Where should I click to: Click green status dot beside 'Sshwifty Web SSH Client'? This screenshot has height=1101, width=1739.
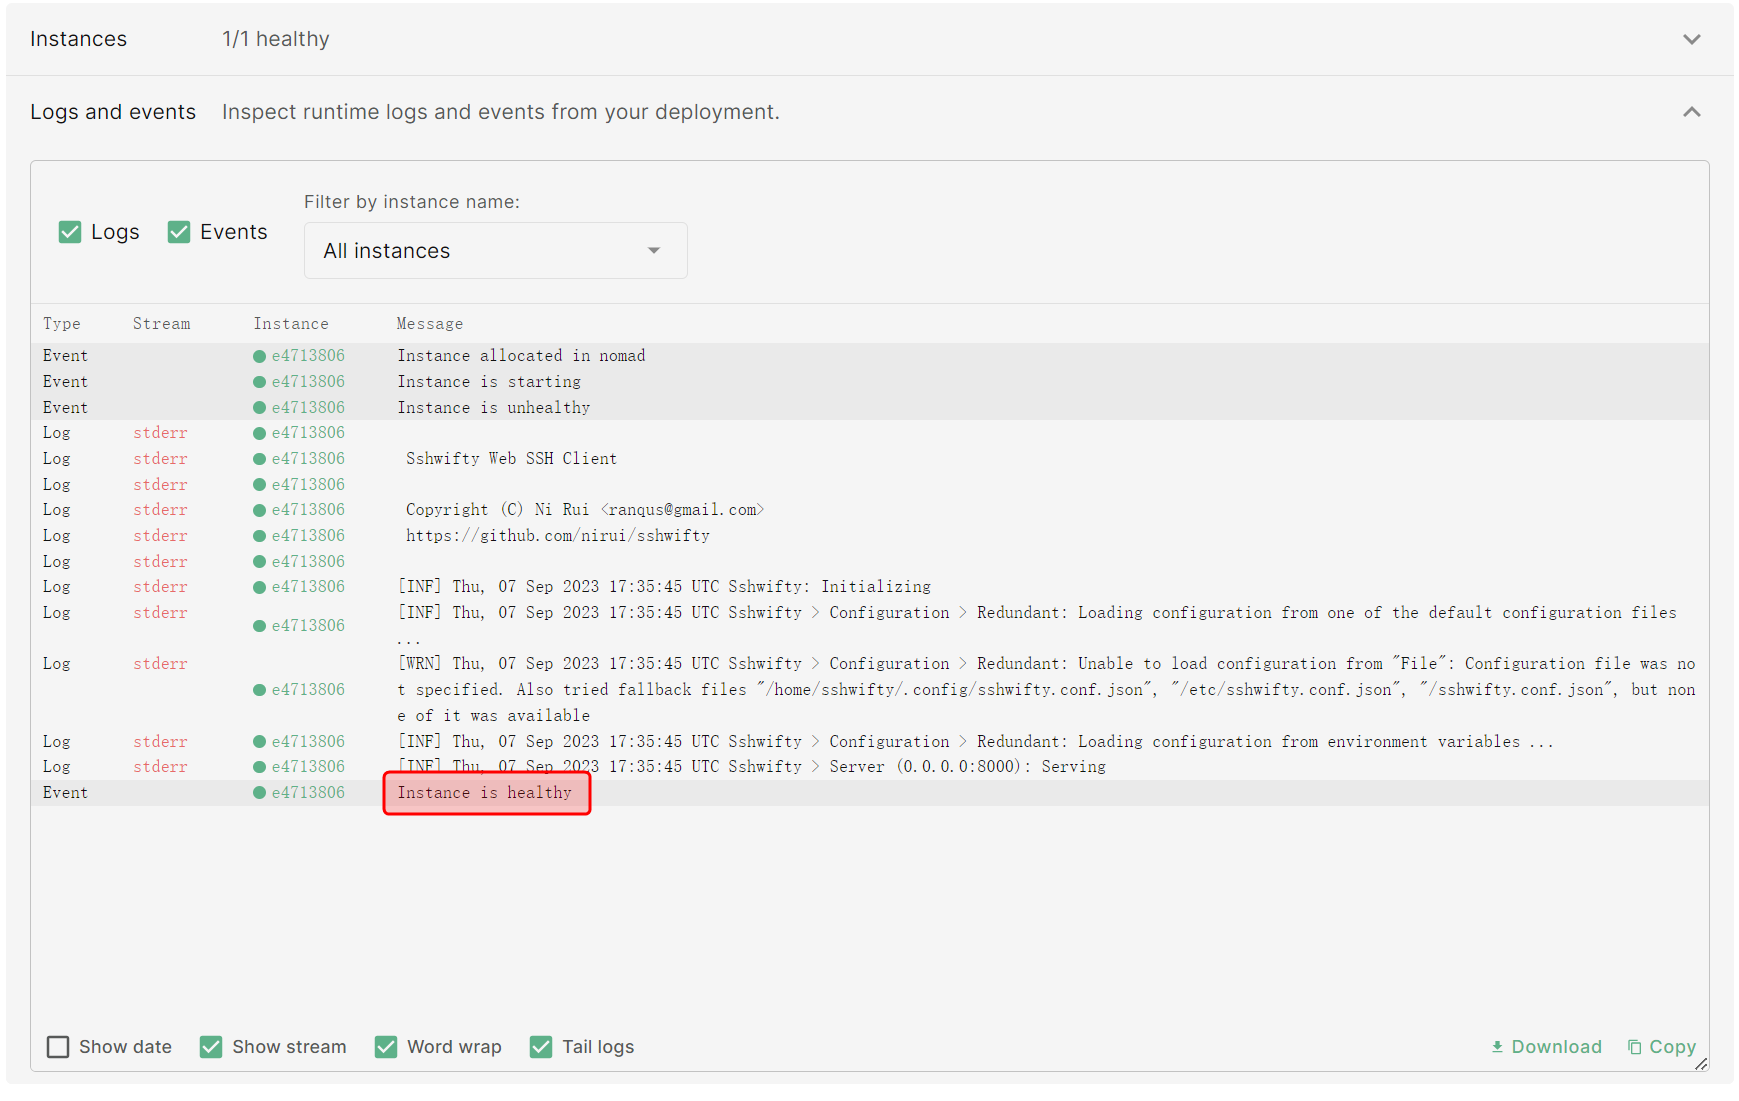259,459
